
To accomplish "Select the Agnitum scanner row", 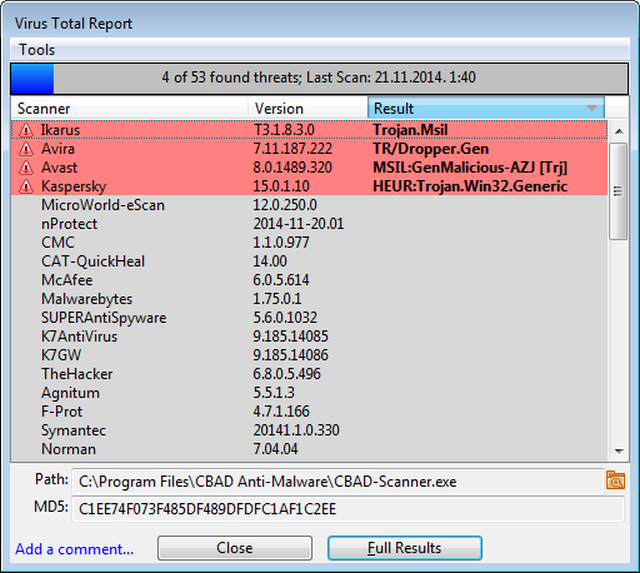I will pos(309,393).
